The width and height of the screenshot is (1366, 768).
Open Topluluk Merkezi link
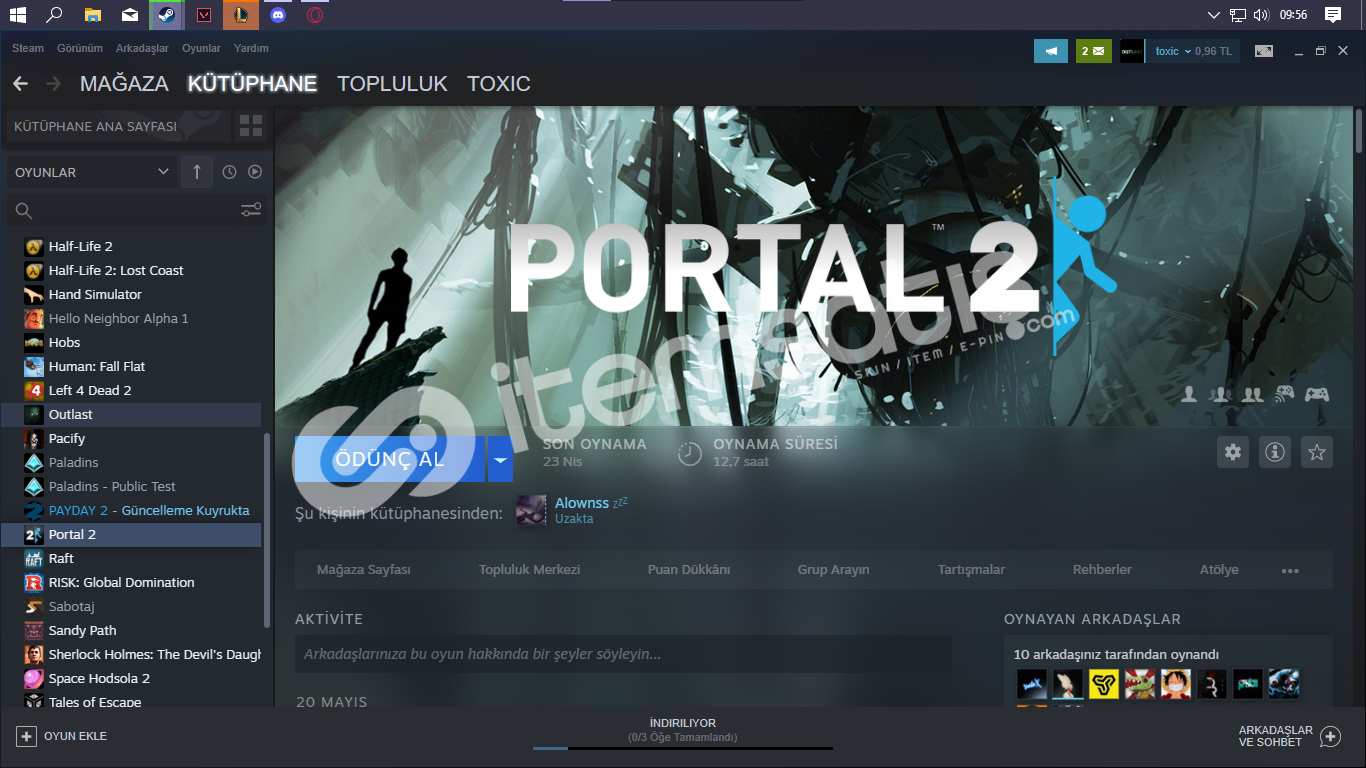(x=530, y=570)
